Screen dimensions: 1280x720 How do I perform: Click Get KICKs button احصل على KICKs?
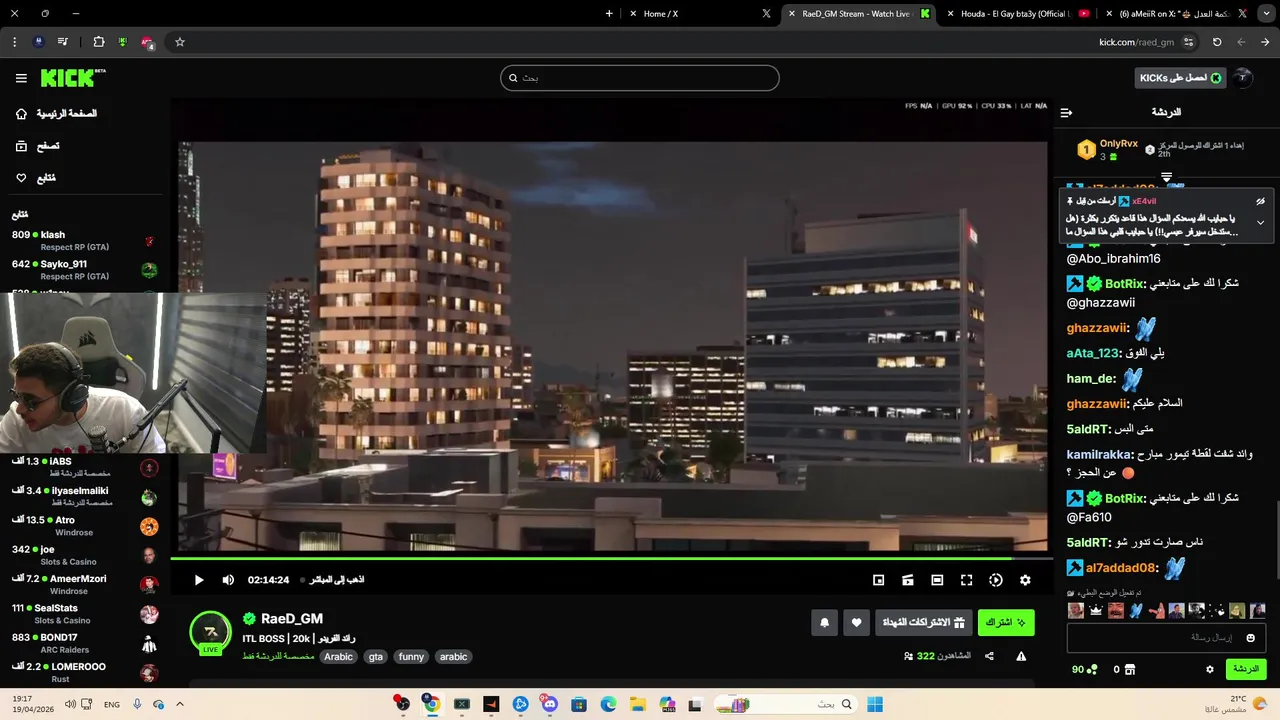[1181, 78]
